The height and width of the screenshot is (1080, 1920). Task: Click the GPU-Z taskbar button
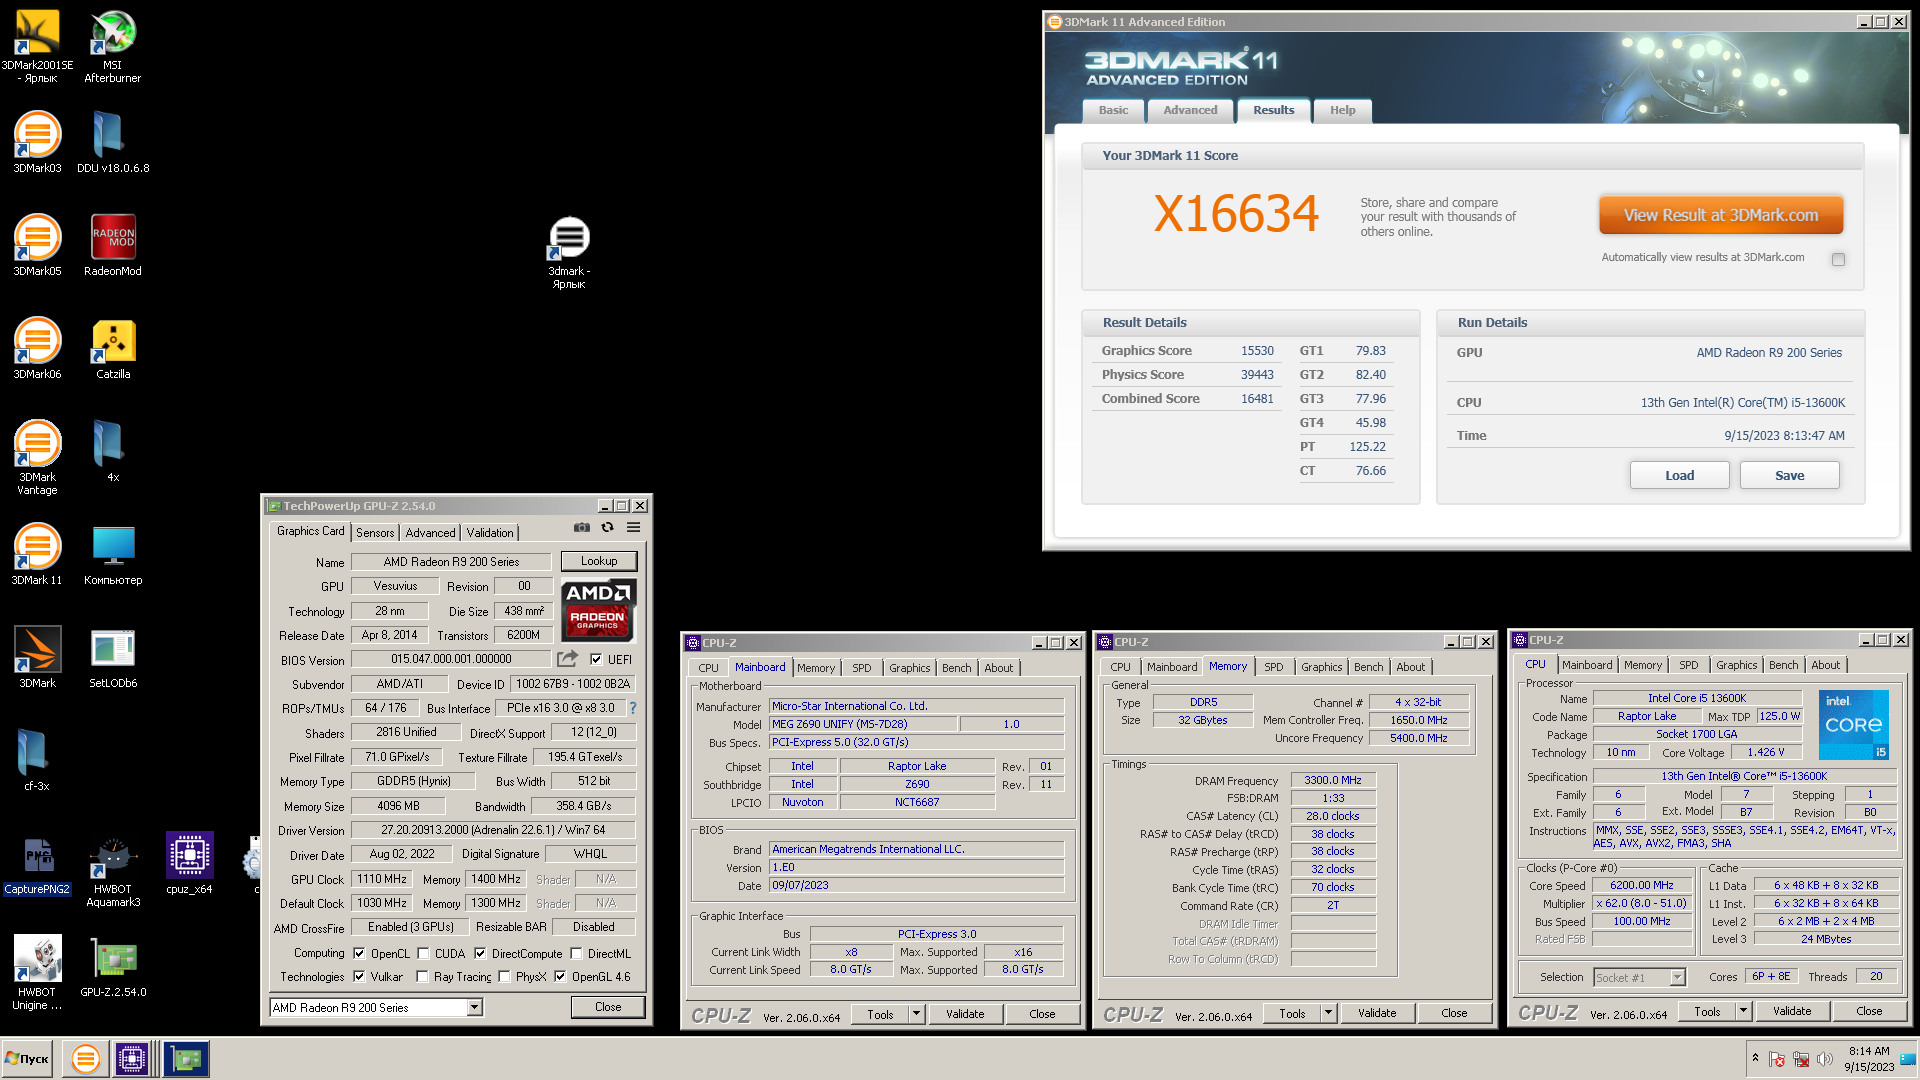point(186,1058)
